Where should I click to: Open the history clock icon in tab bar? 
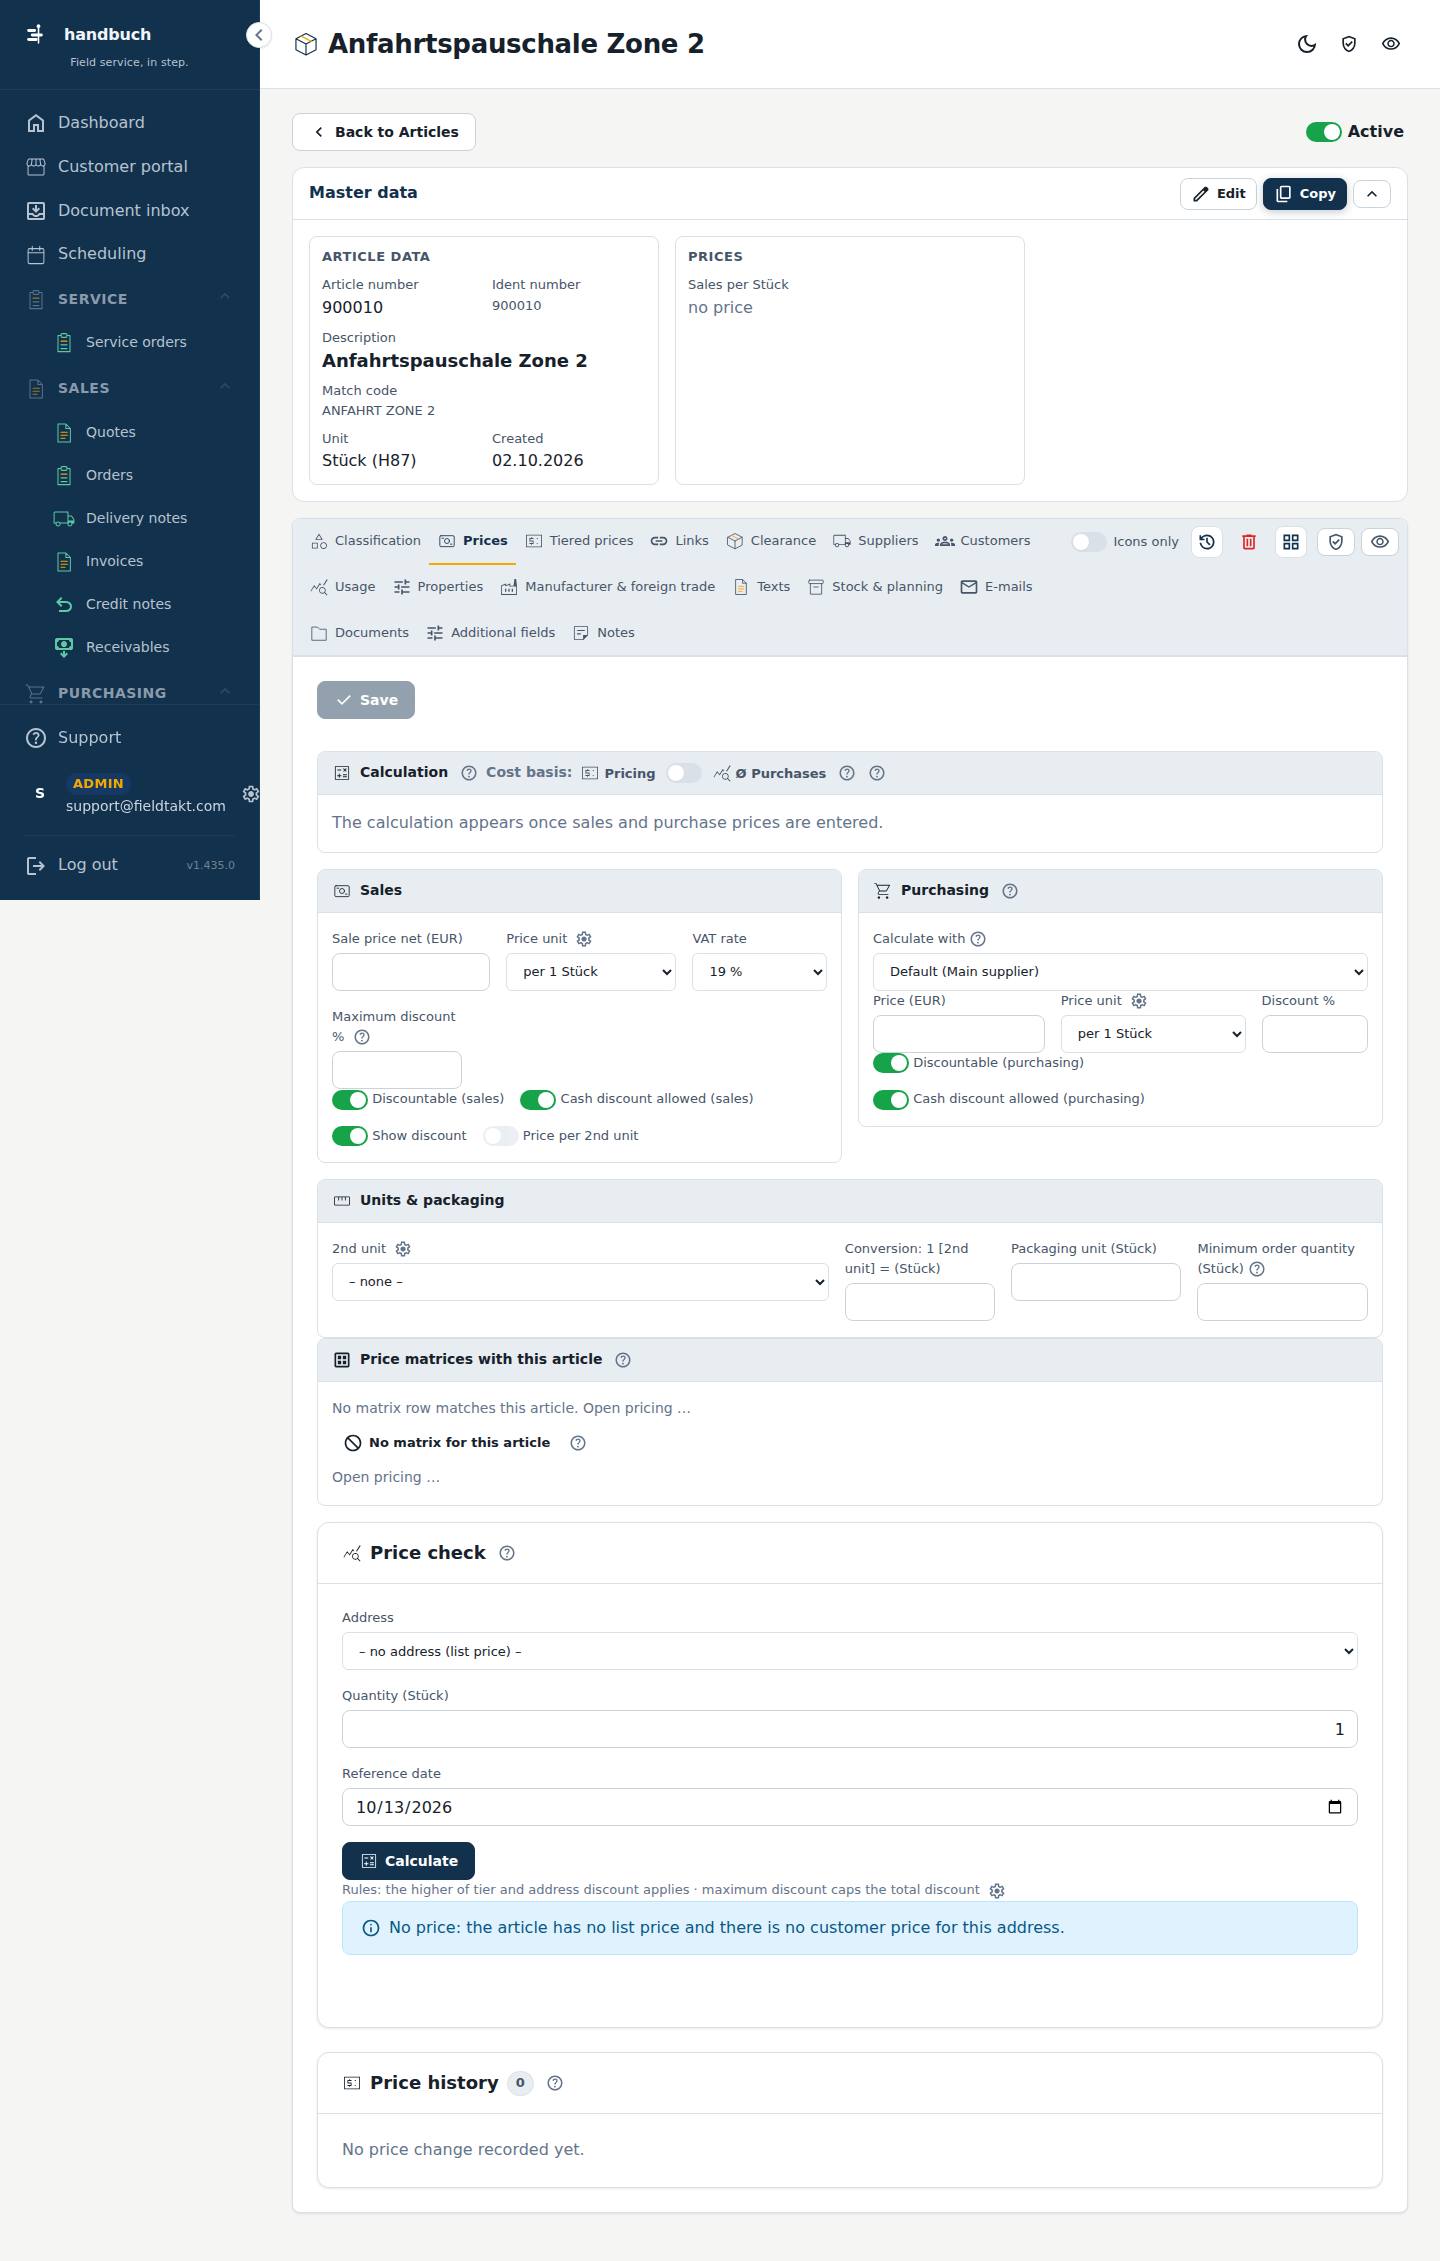pyautogui.click(x=1207, y=542)
